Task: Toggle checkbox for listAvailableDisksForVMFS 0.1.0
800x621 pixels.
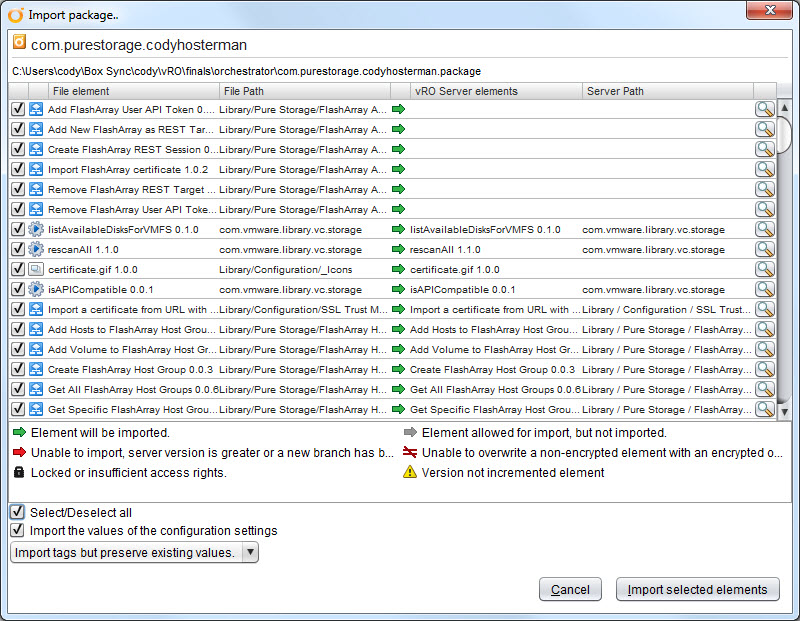Action: 18,229
